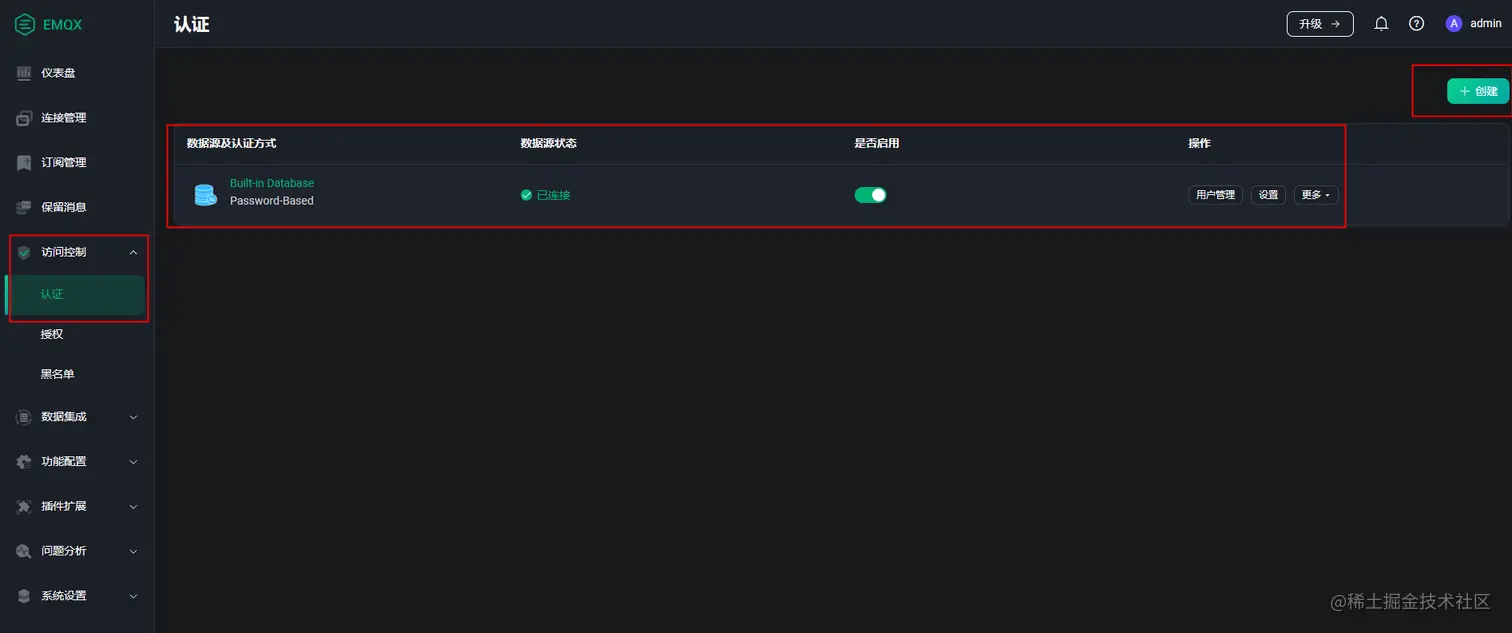1512x633 pixels.
Task: Click the 是否启用 column header
Action: click(877, 143)
